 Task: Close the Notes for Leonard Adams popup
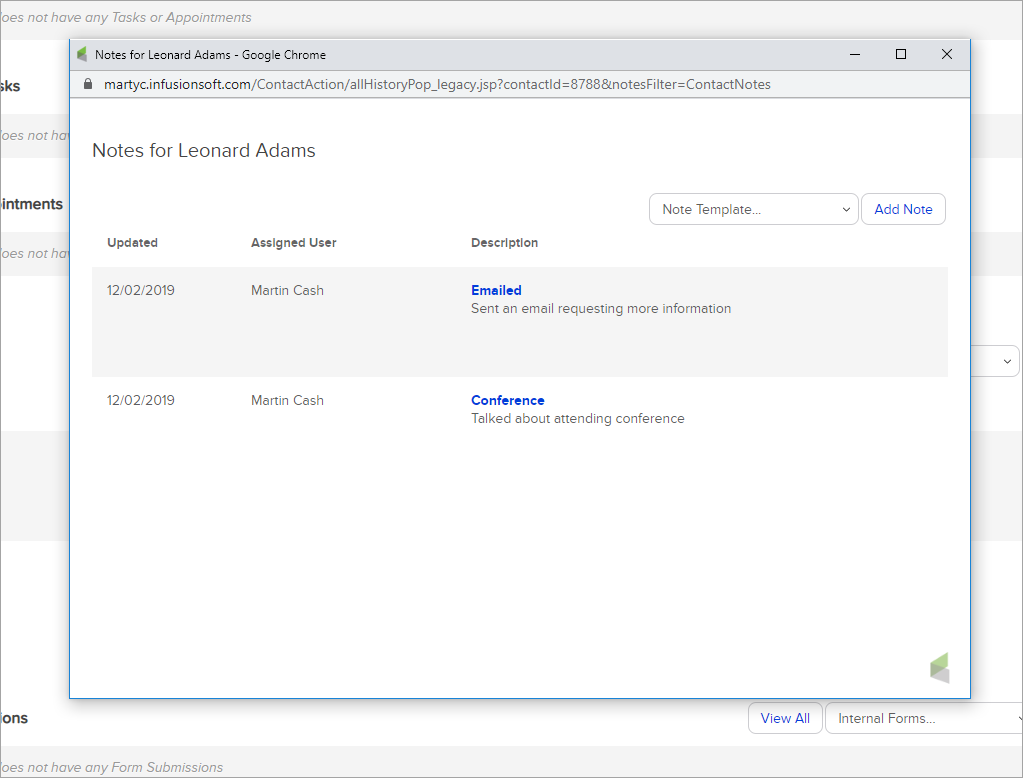pyautogui.click(x=947, y=55)
